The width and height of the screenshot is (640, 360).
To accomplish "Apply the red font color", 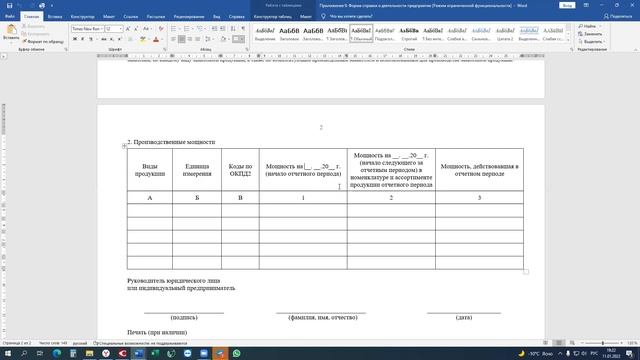I will pos(156,39).
